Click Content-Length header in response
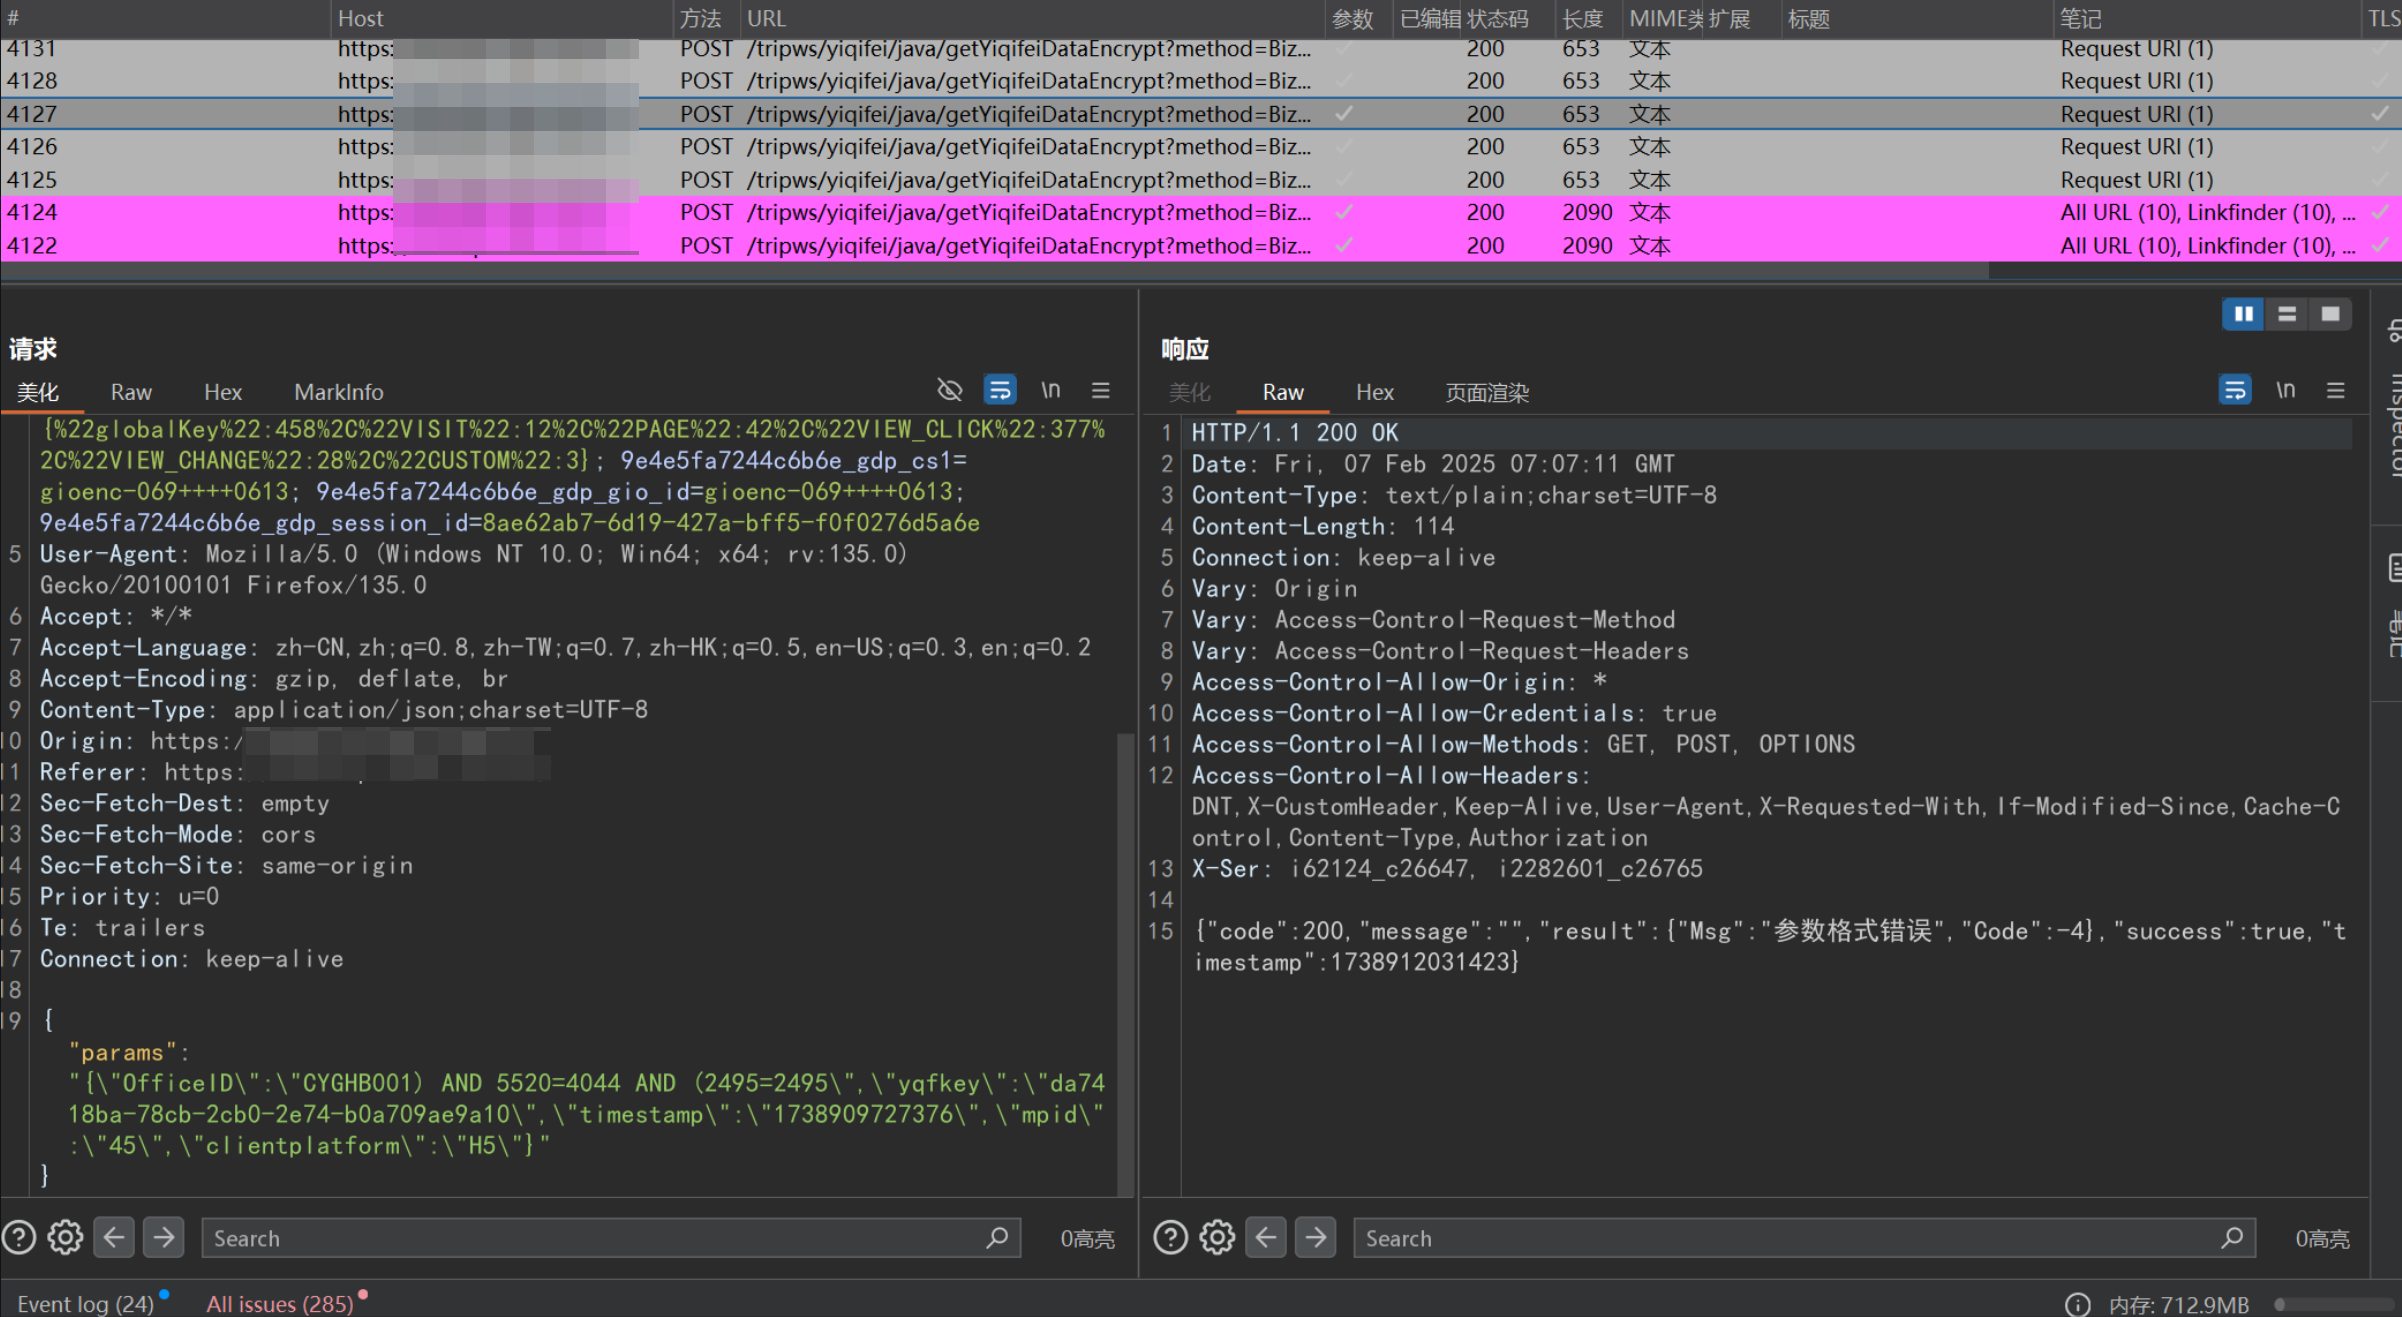This screenshot has width=2402, height=1317. coord(1323,526)
